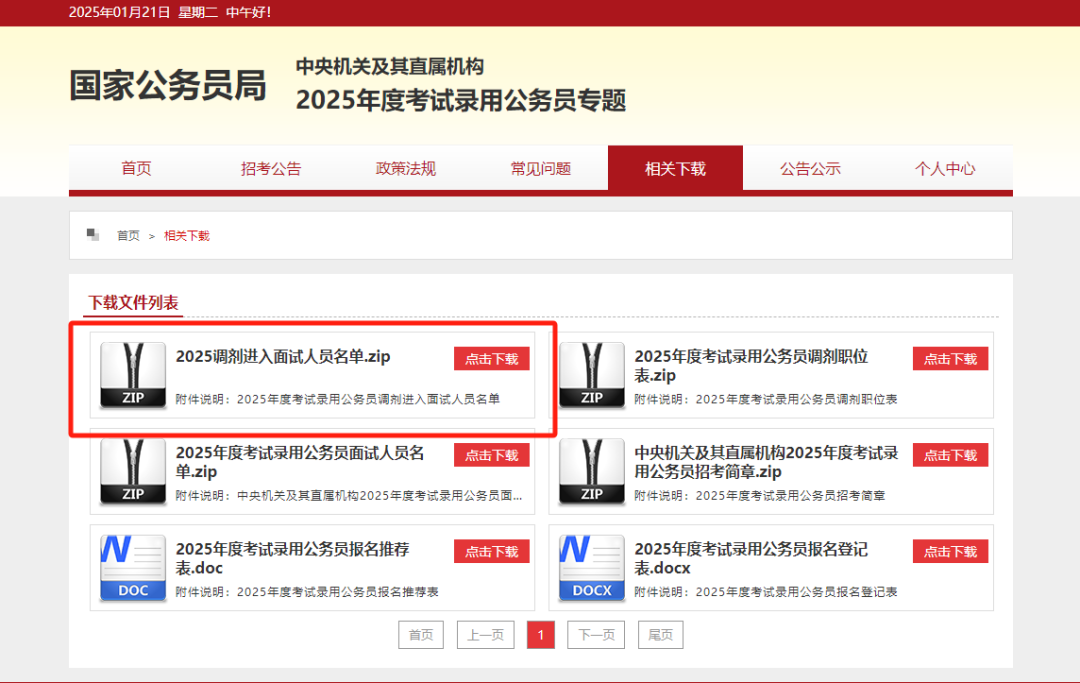Viewport: 1080px width, 683px height.
Task: Open the 首页 navigation tab
Action: 136,168
